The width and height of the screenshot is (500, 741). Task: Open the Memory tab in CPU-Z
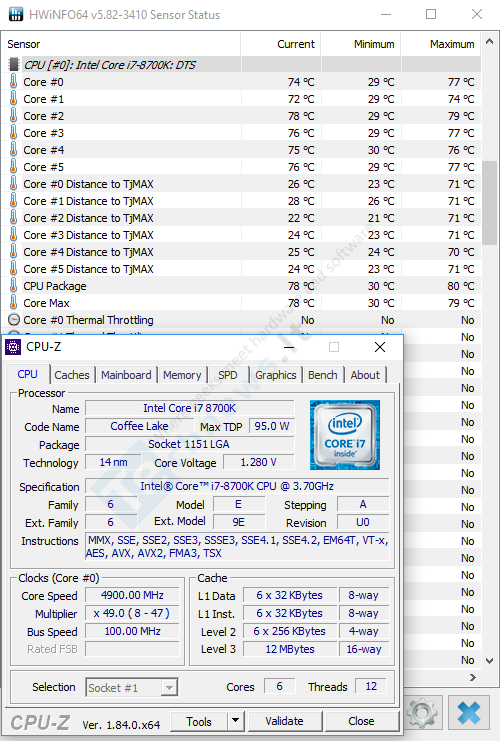182,375
